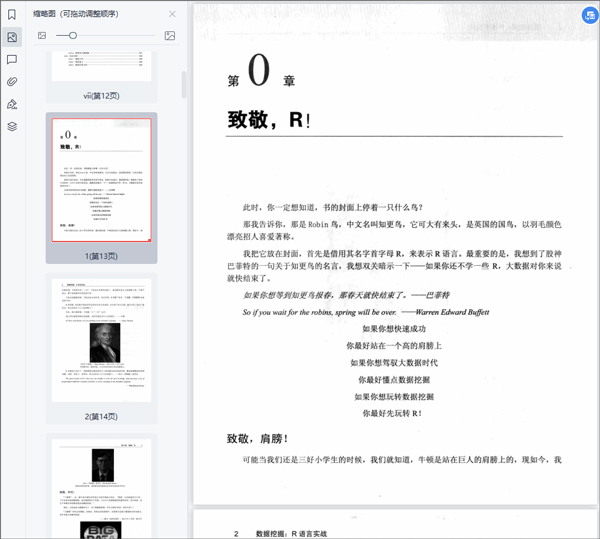Viewport: 600px width, 539px height.
Task: Open the signature pen icon
Action: [x=12, y=104]
